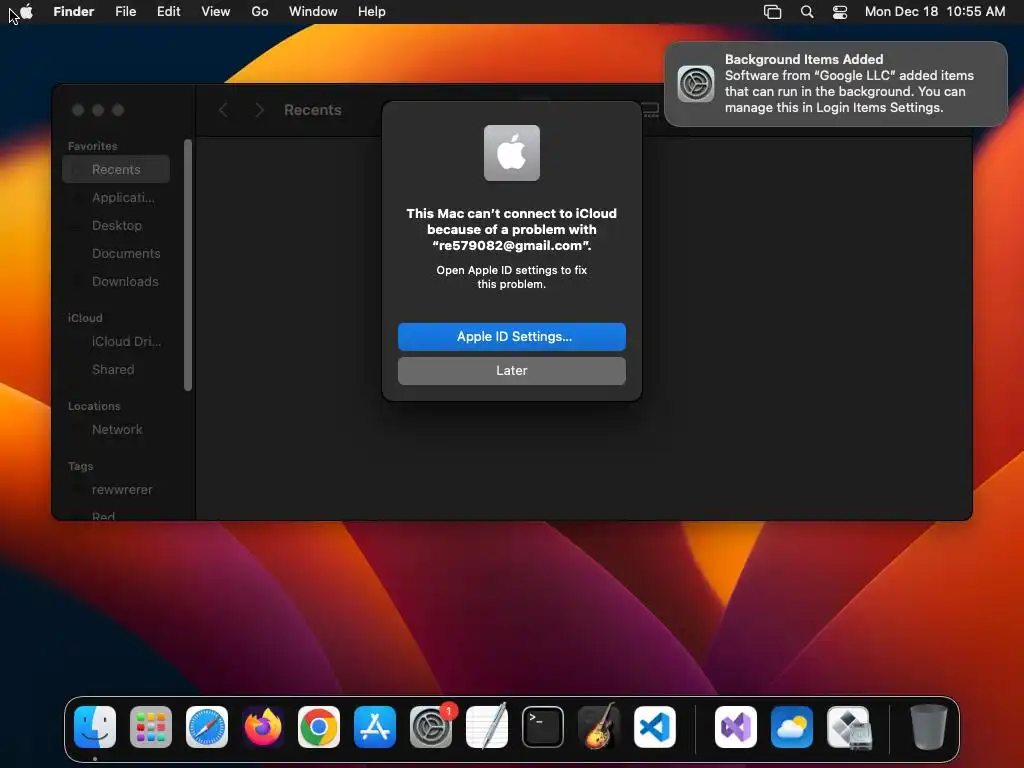Image resolution: width=1024 pixels, height=768 pixels.
Task: Select the rewwrerer tag in sidebar
Action: (x=116, y=490)
